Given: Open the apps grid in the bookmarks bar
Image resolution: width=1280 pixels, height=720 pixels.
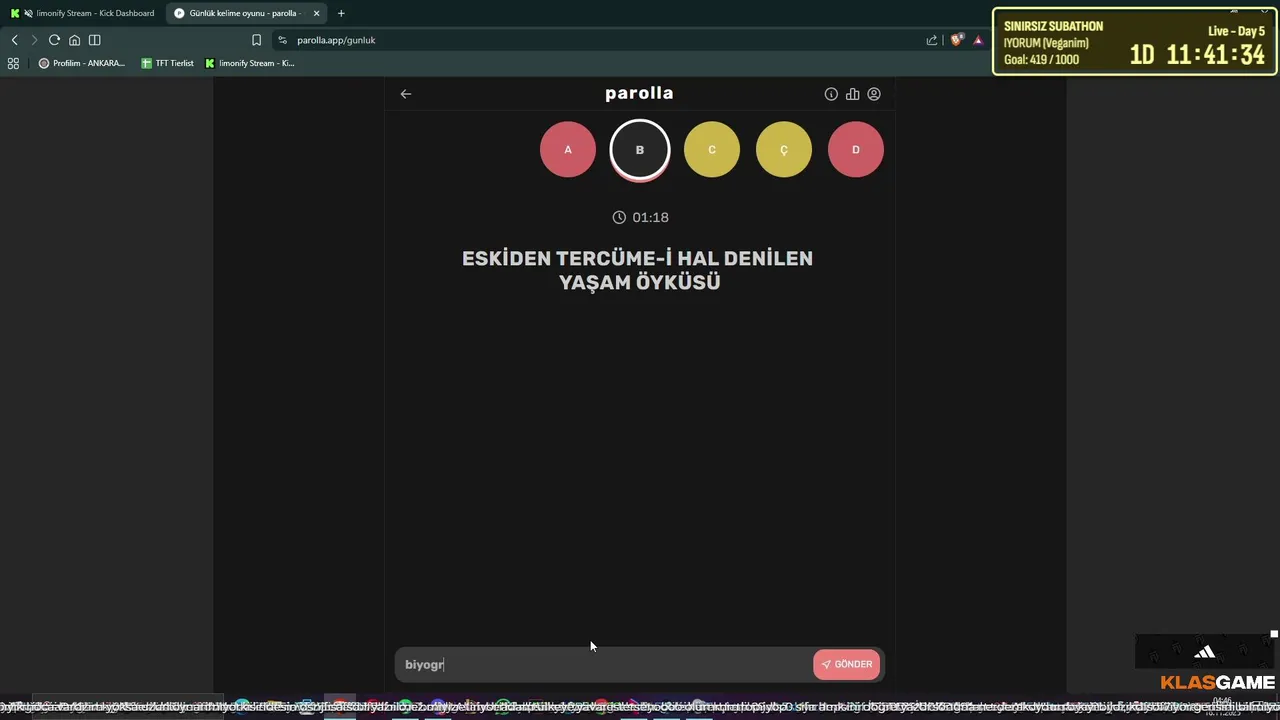Looking at the screenshot, I should pos(13,63).
